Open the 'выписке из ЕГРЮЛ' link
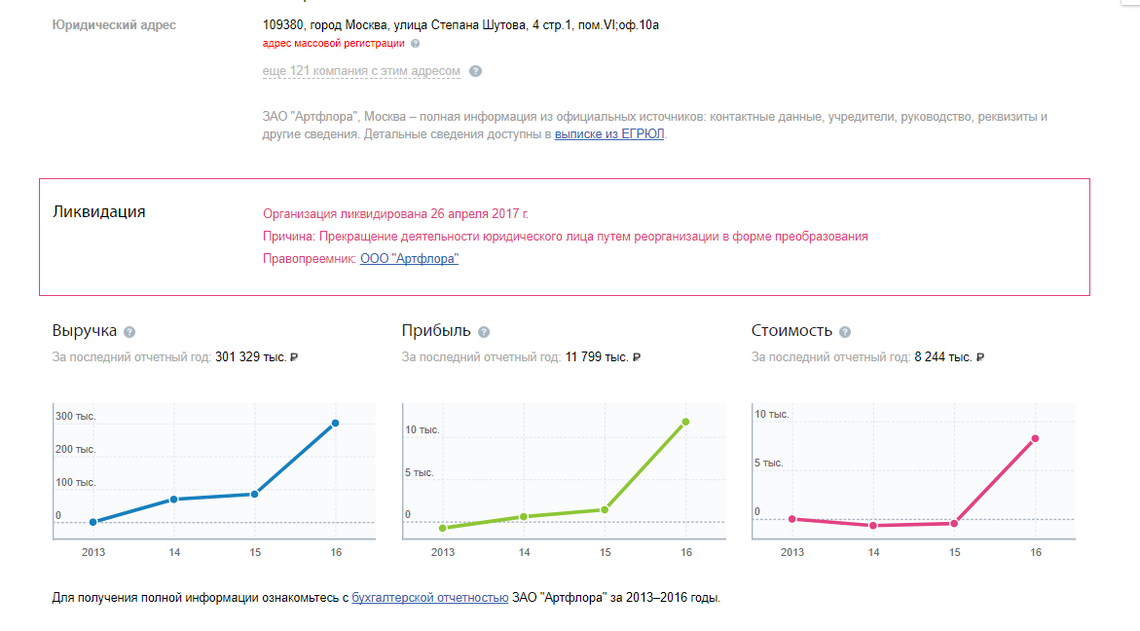This screenshot has width=1140, height=631. coord(609,134)
